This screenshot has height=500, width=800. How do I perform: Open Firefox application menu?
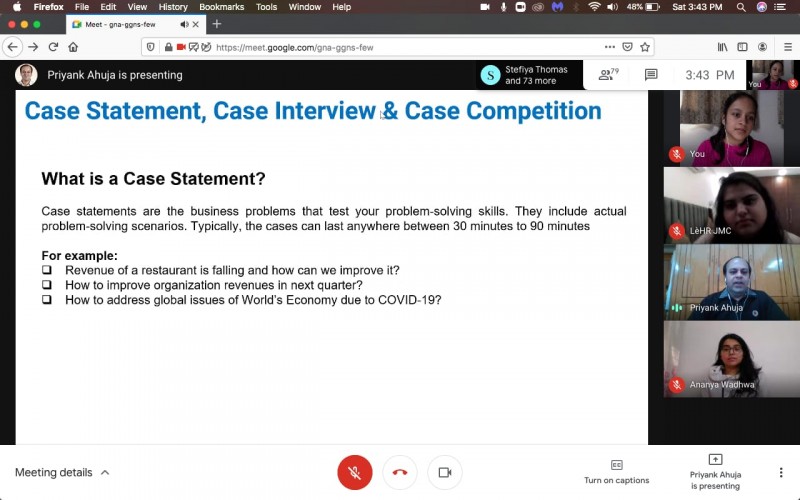coord(48,7)
